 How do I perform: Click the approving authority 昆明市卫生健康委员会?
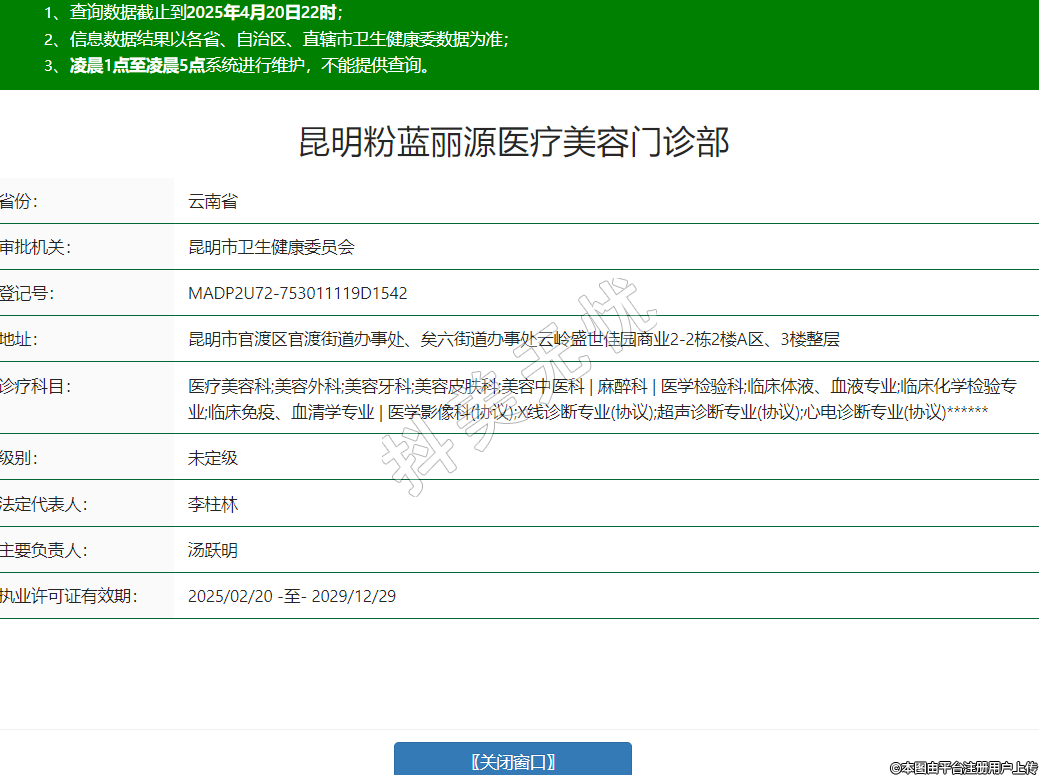click(x=271, y=247)
